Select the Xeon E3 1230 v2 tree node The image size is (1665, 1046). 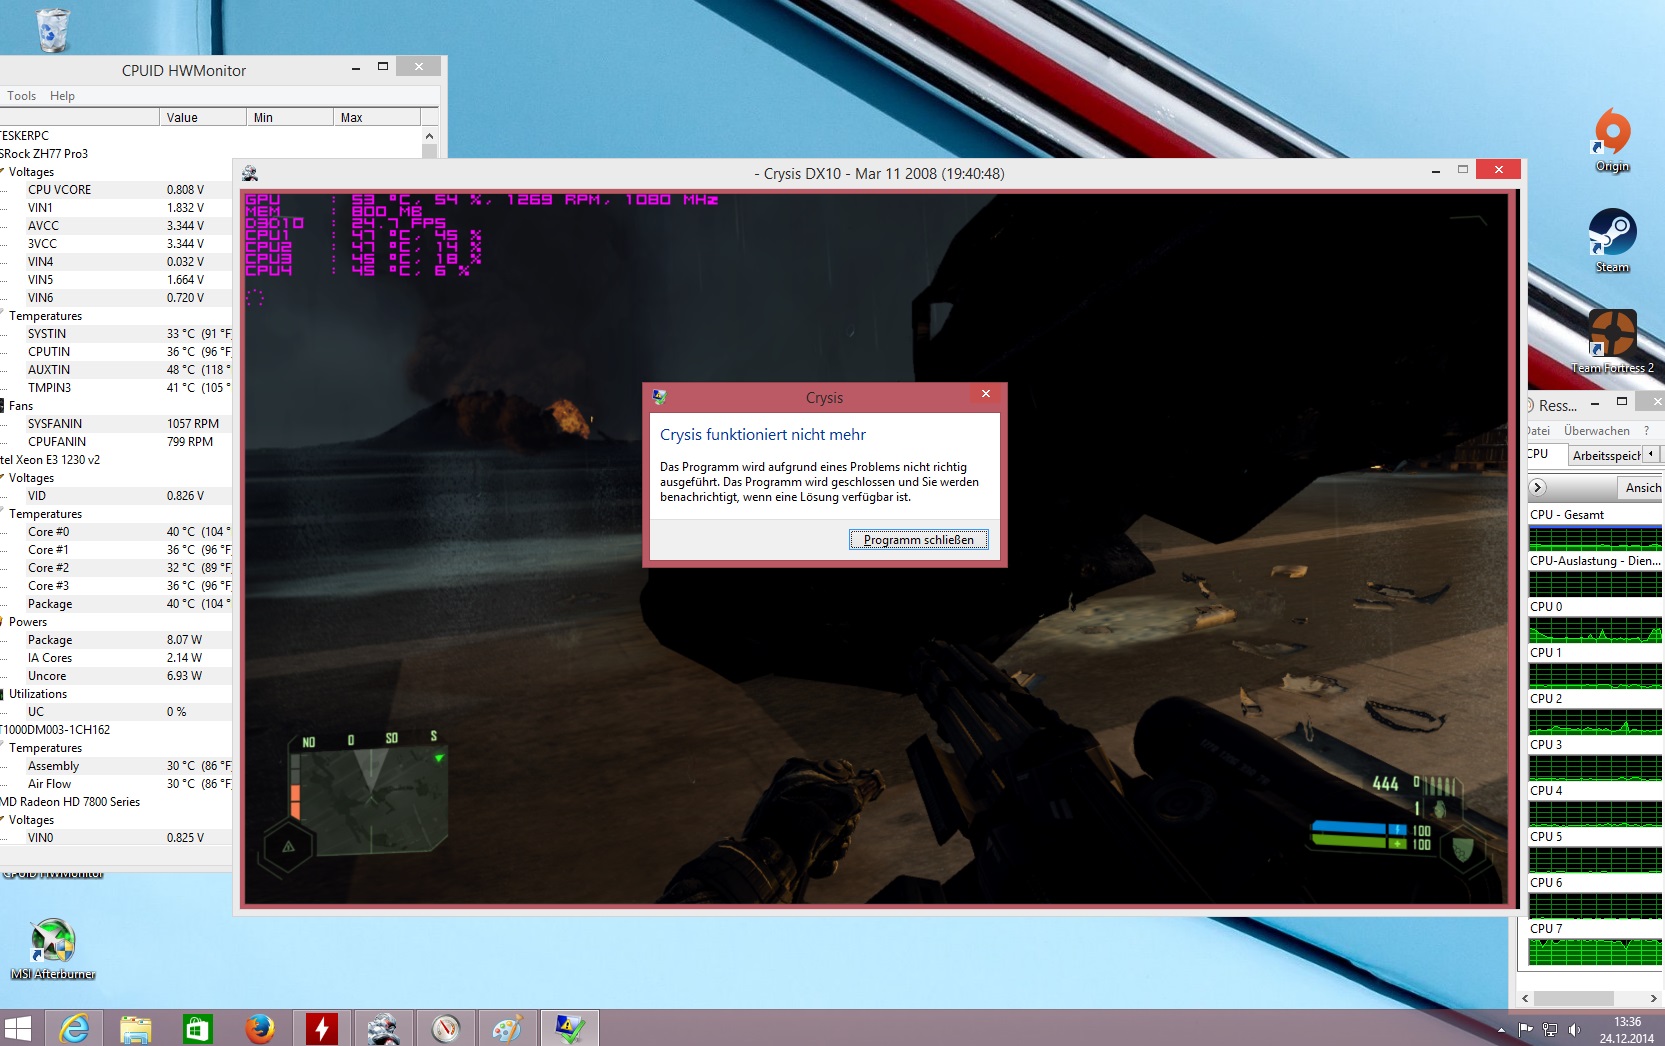[50, 460]
